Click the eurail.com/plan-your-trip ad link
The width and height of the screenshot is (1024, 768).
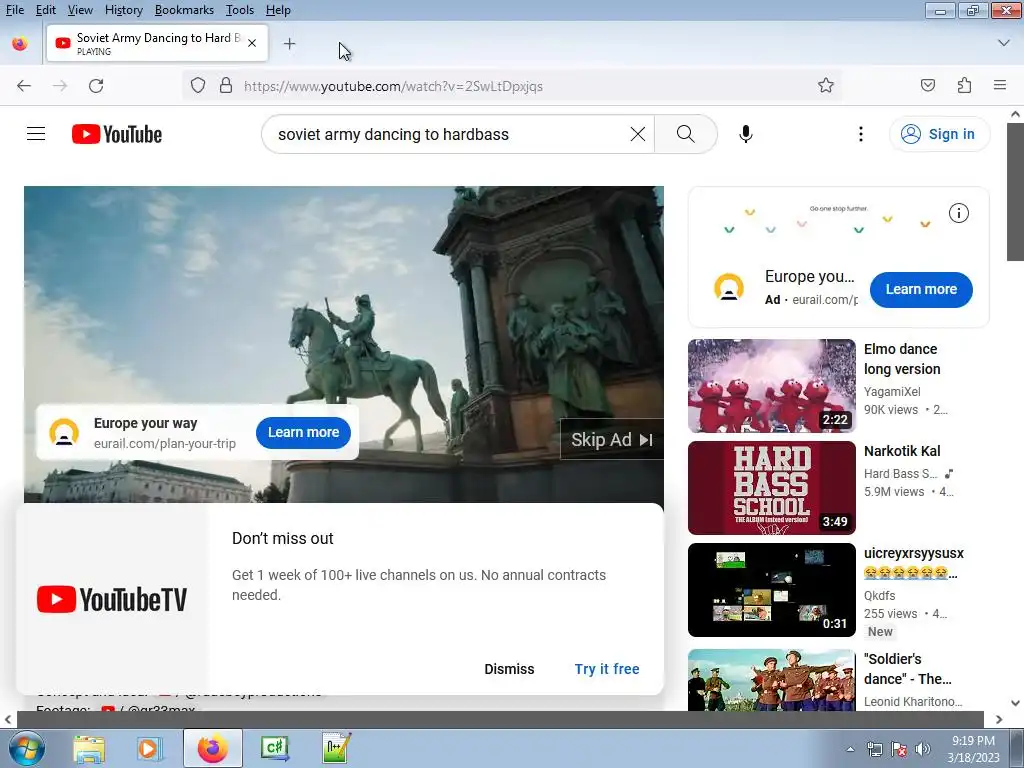pyautogui.click(x=165, y=443)
